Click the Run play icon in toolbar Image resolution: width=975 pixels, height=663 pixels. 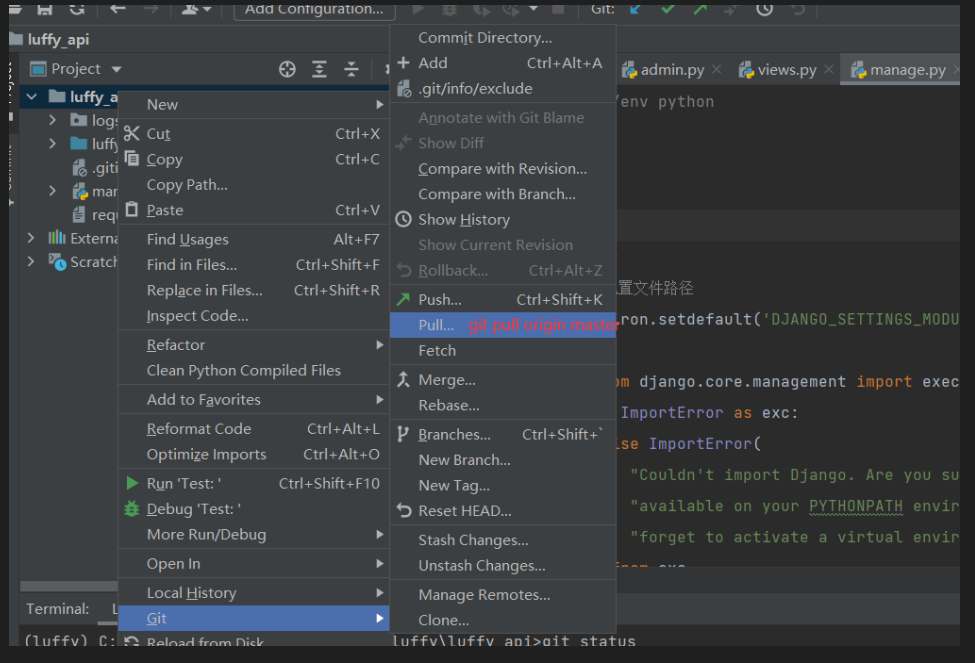[x=418, y=9]
